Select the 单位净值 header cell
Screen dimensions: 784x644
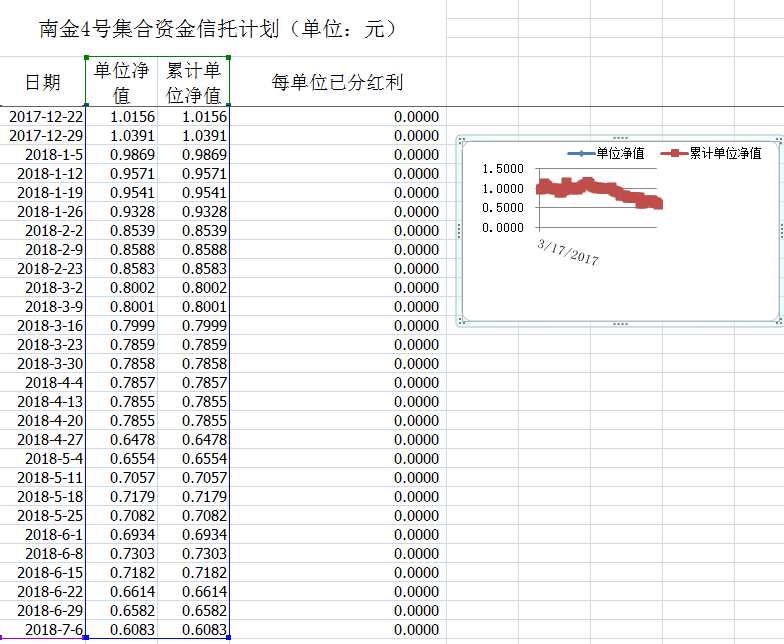click(x=121, y=82)
